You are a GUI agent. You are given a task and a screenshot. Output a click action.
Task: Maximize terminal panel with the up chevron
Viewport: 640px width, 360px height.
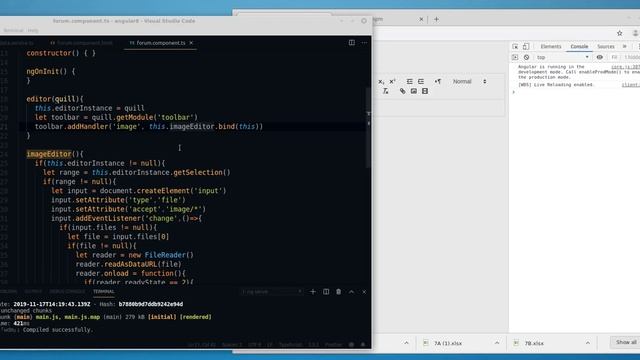[x=351, y=292]
